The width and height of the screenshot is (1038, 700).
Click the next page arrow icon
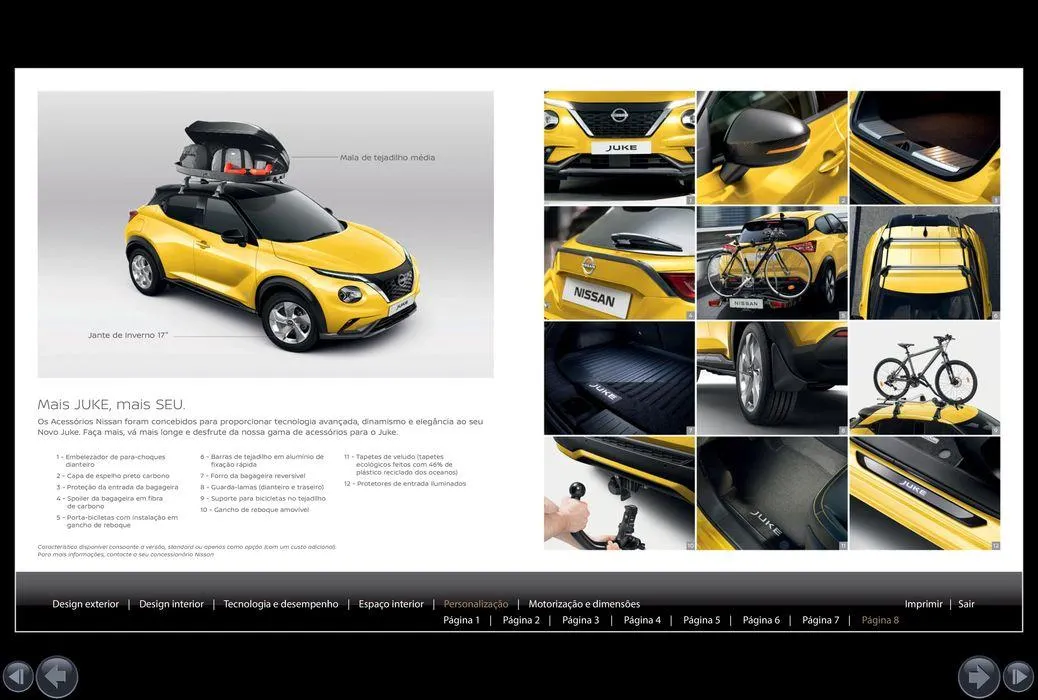(978, 676)
